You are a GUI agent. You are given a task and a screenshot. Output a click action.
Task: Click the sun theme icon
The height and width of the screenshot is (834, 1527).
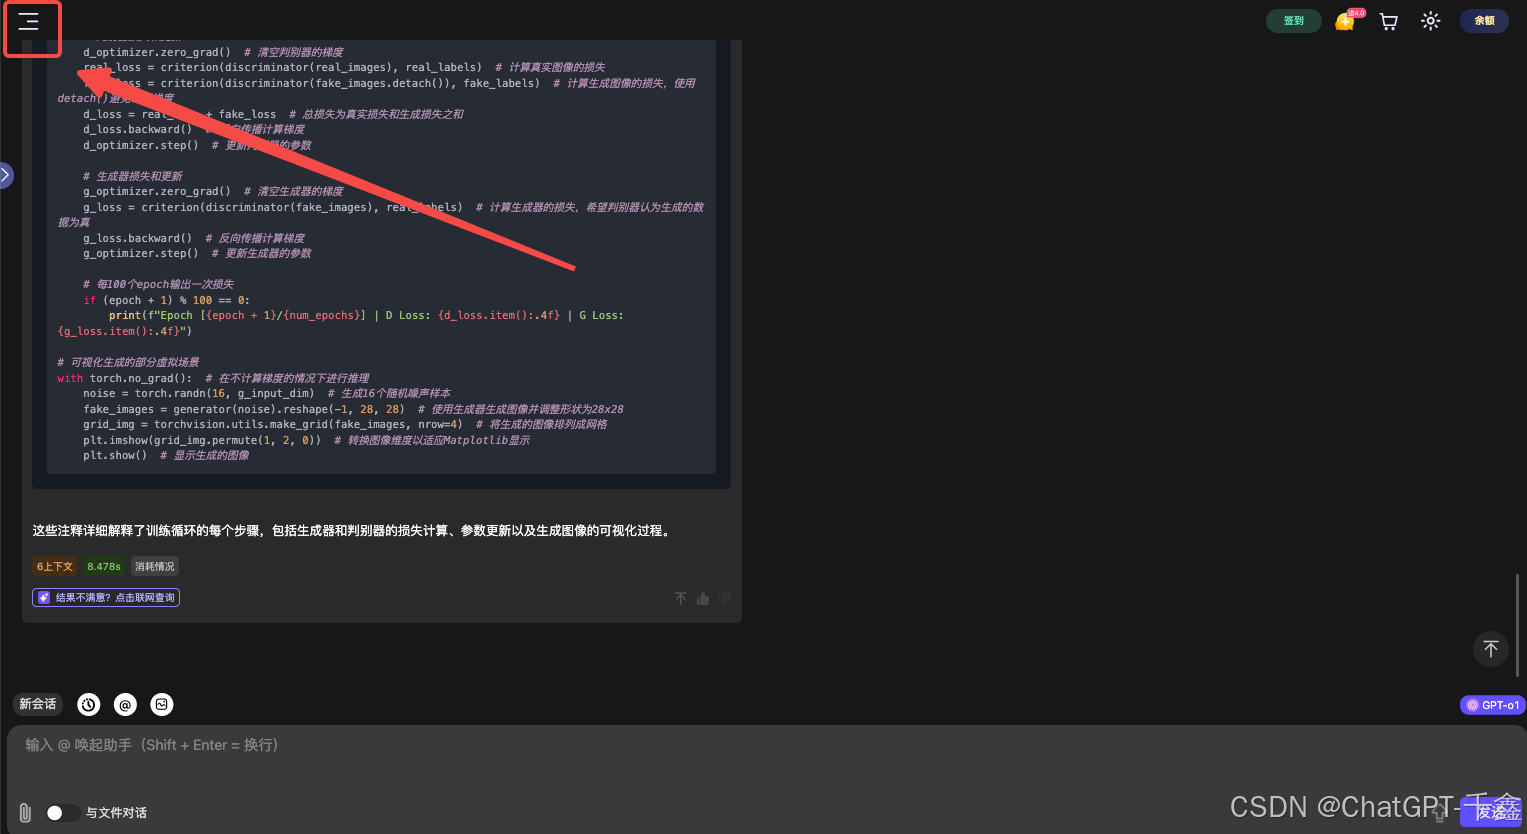pos(1430,21)
